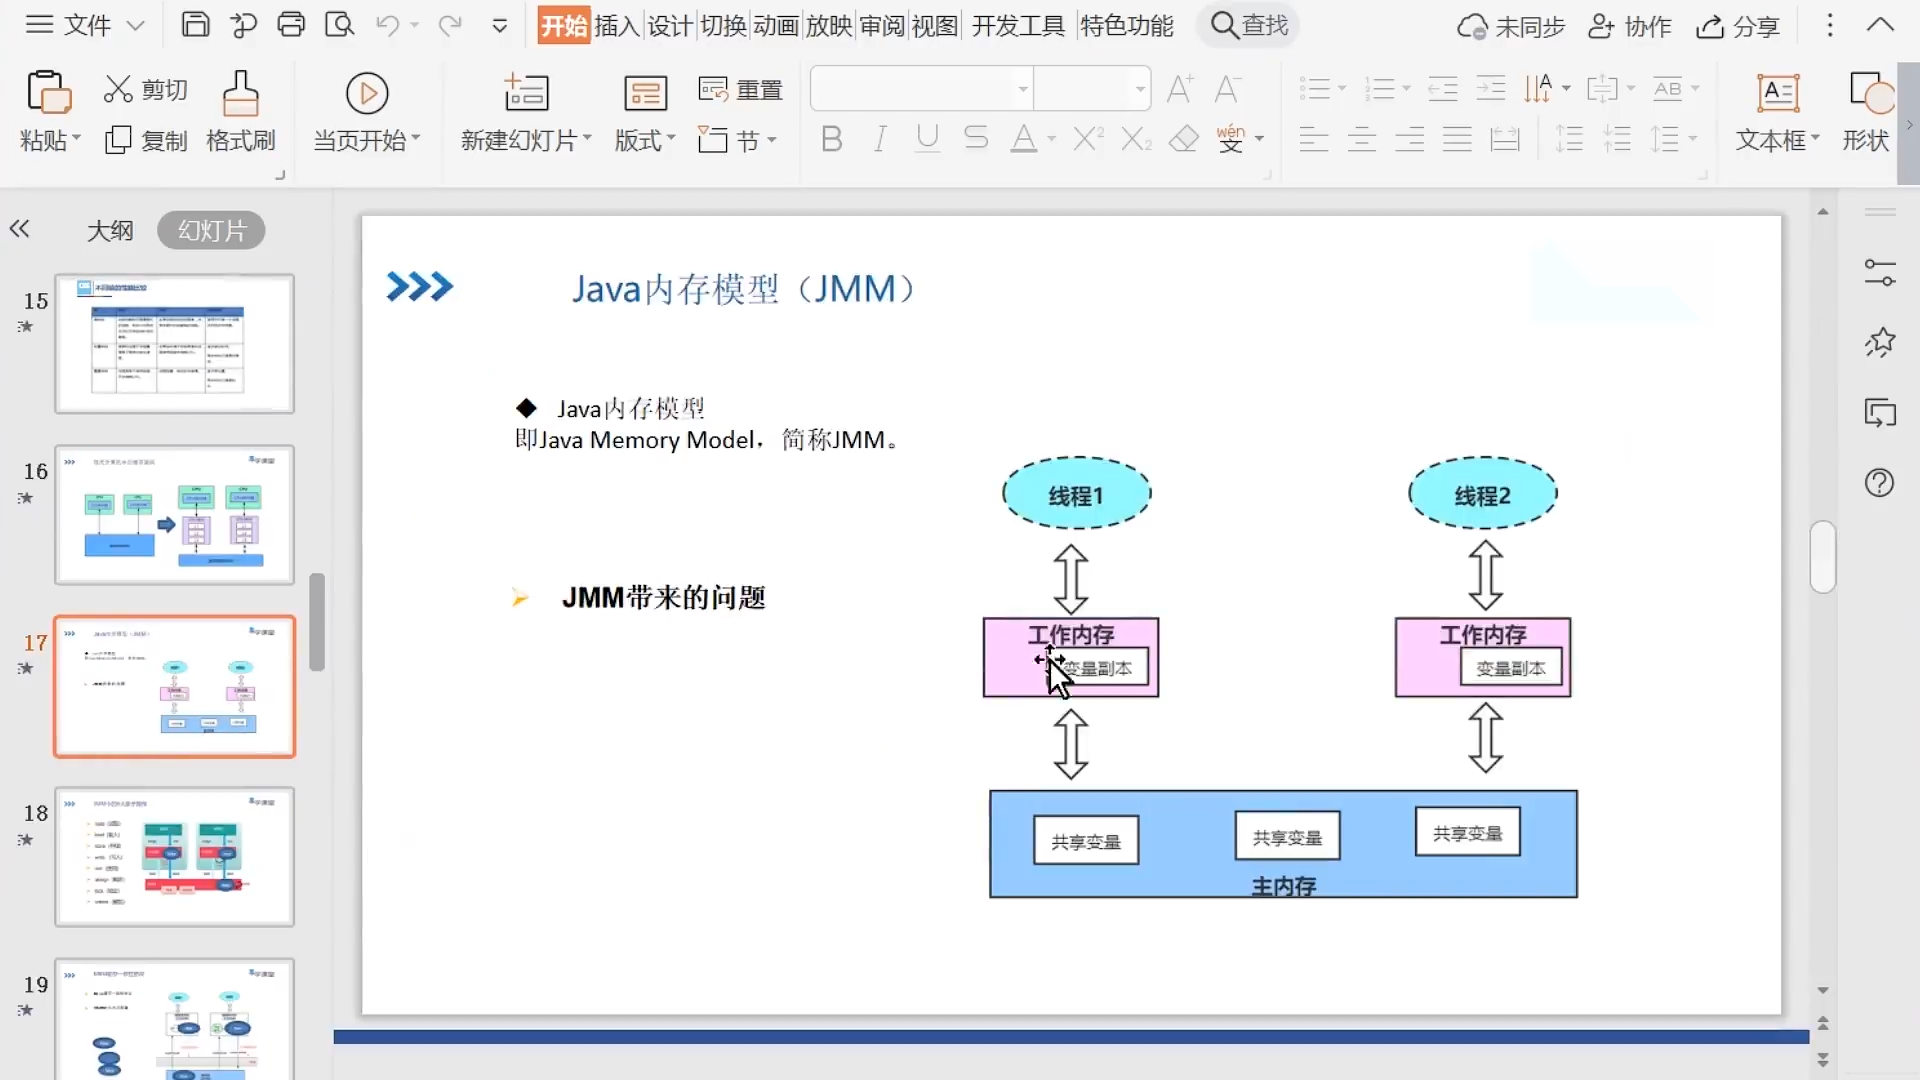This screenshot has width=1920, height=1080.
Task: Toggle italic text formatting
Action: pos(879,139)
